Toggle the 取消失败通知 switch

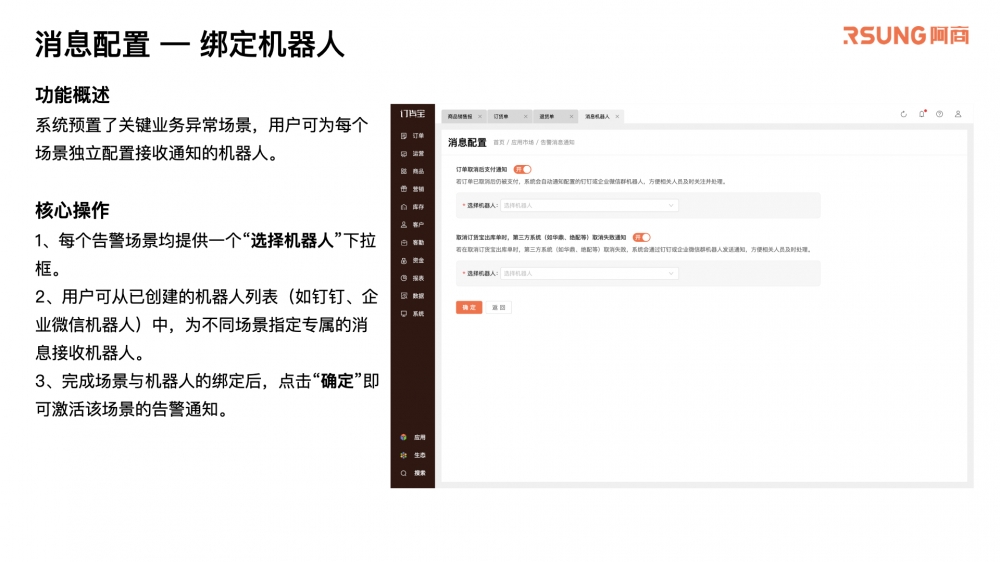(642, 237)
